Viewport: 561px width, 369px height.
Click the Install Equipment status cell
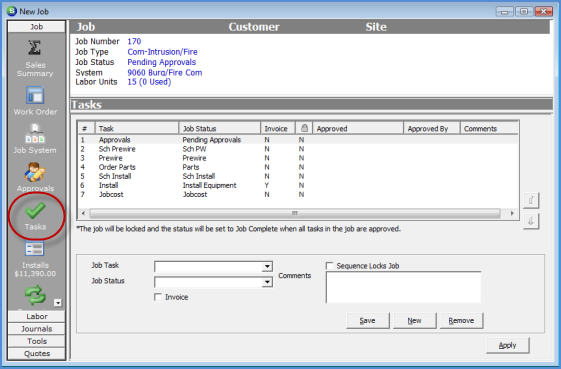pos(210,185)
